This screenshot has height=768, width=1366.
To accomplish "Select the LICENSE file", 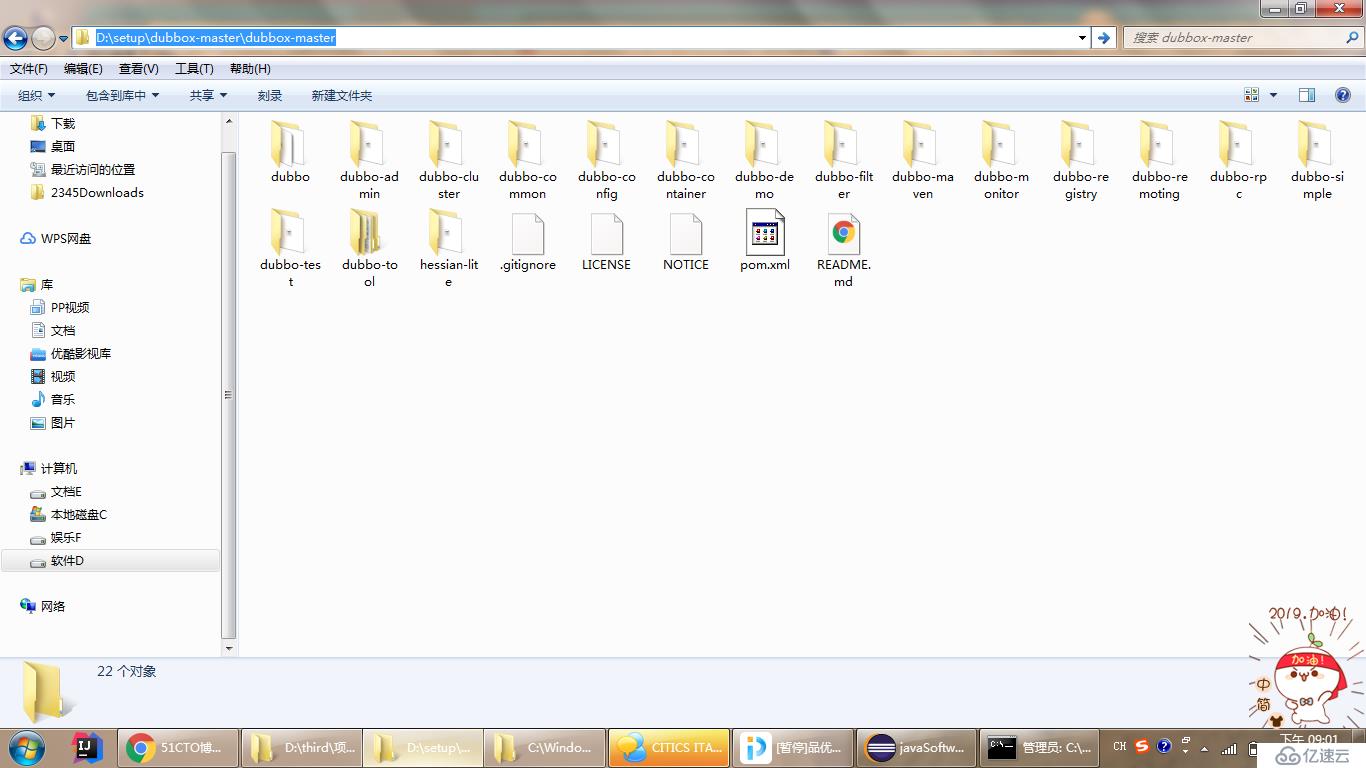I will [606, 241].
